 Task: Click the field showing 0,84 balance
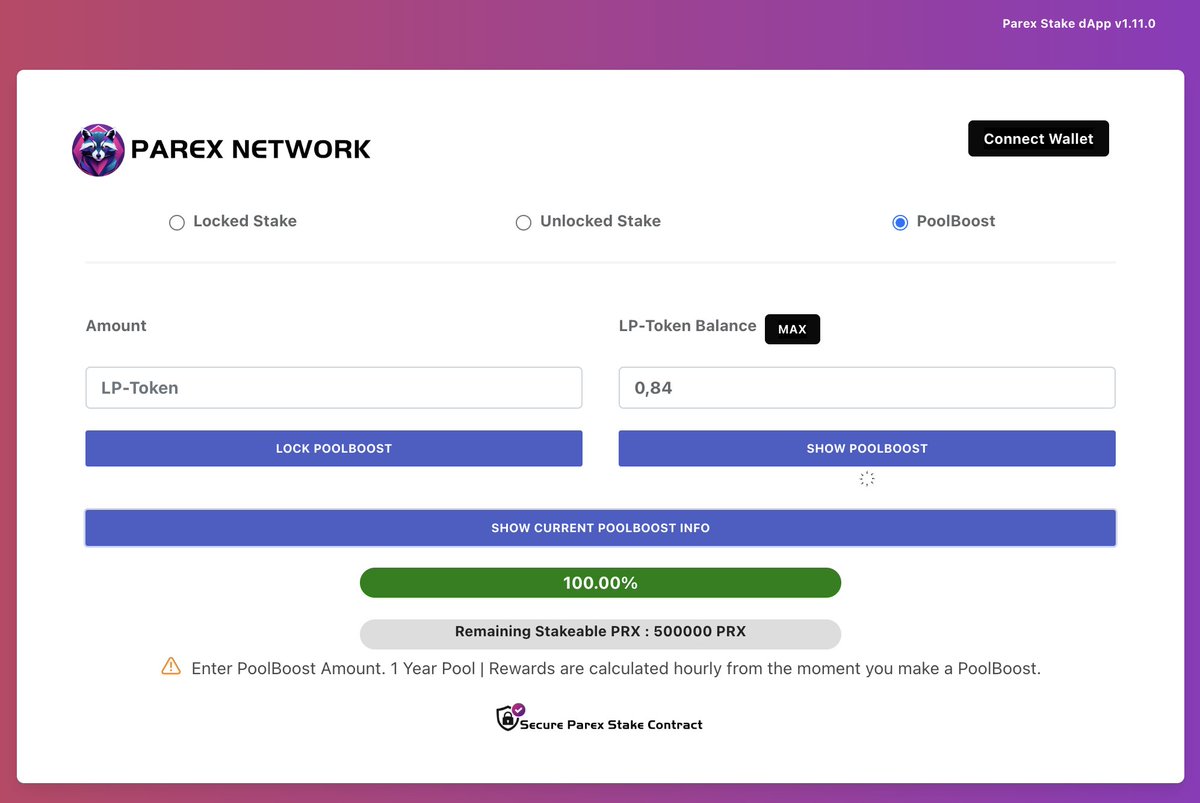coord(866,387)
